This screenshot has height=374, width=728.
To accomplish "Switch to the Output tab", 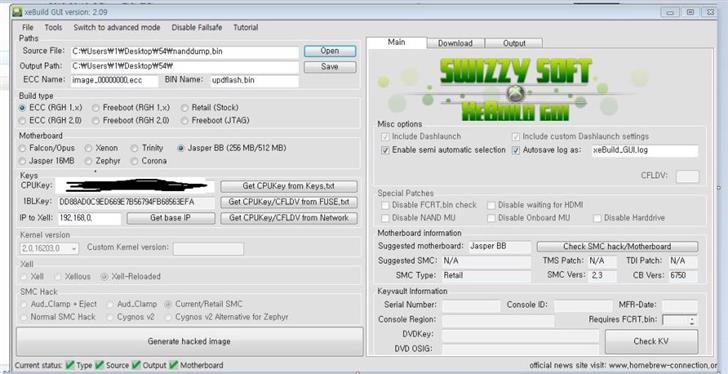I will (514, 43).
